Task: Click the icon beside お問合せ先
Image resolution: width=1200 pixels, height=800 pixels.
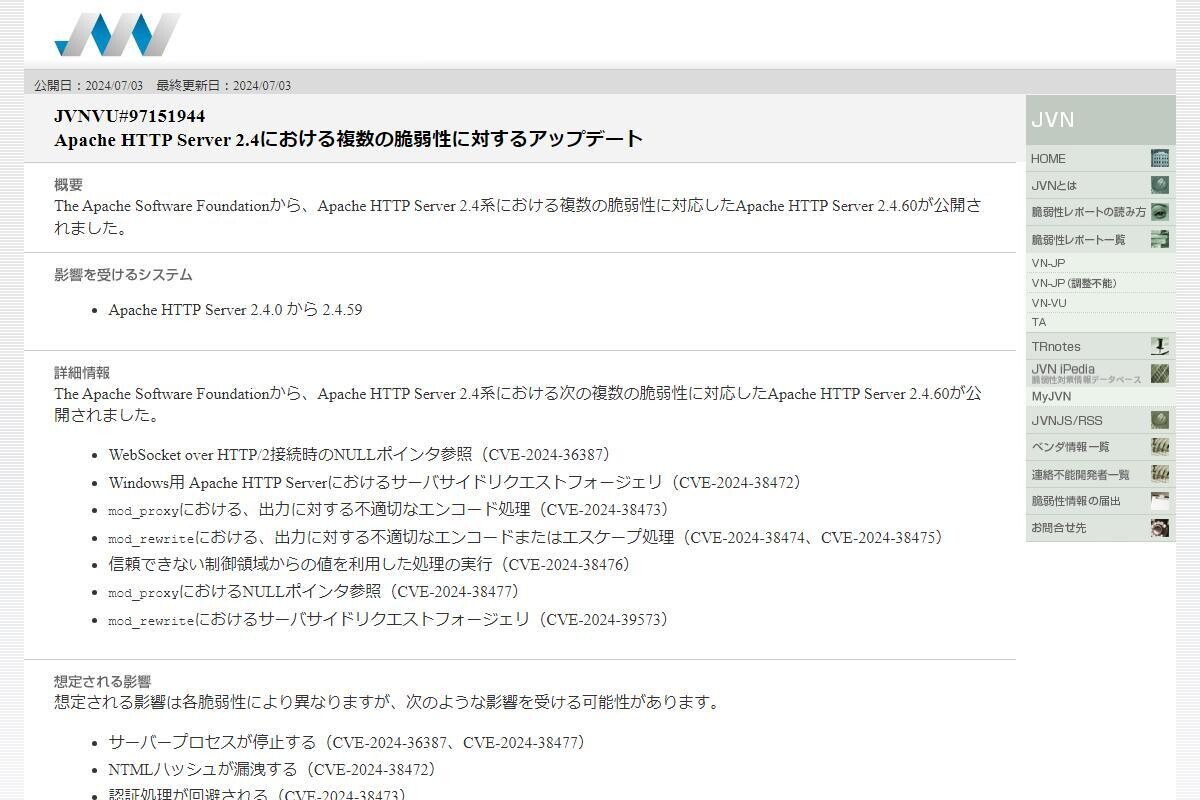Action: coord(1160,528)
